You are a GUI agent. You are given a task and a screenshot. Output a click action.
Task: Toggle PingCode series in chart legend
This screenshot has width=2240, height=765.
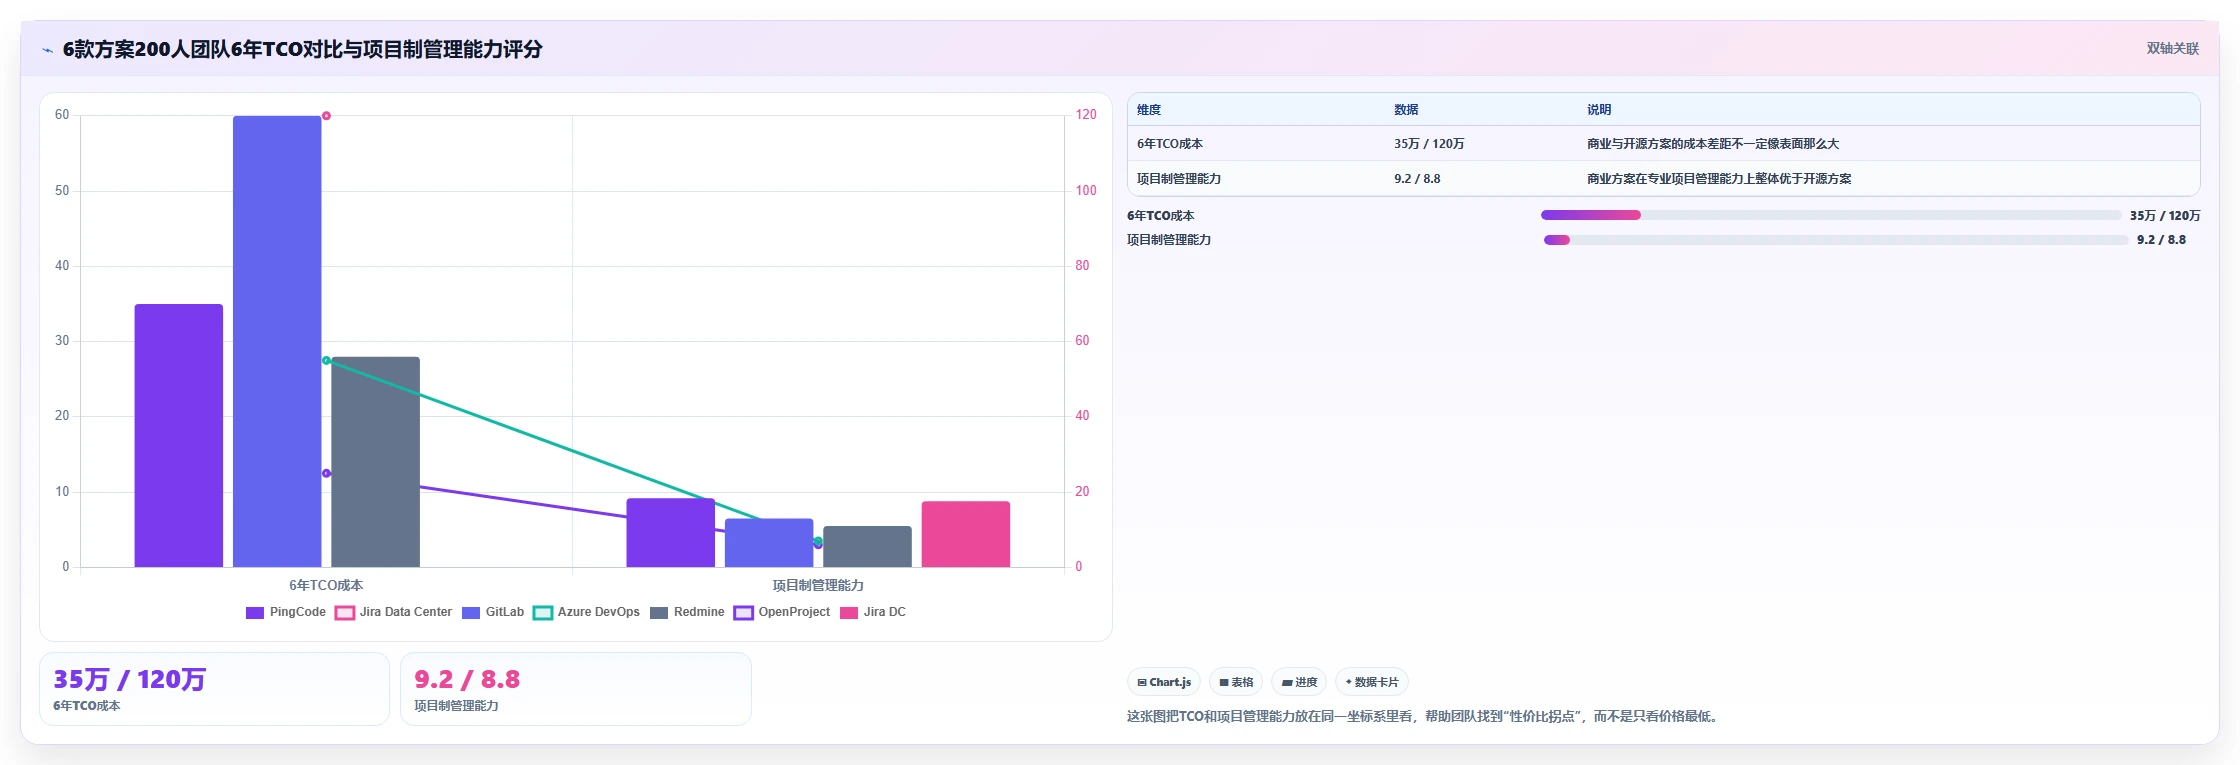(286, 612)
